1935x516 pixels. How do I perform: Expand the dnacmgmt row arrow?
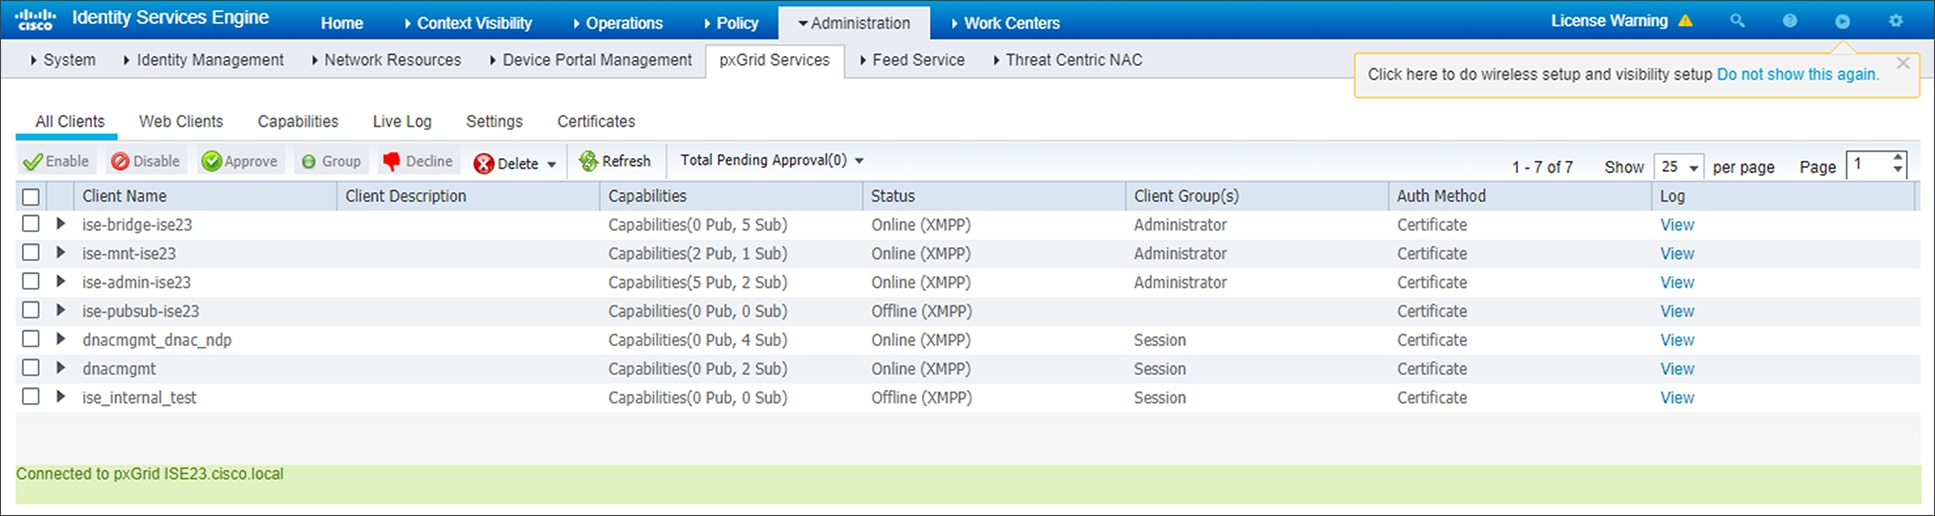coord(60,368)
